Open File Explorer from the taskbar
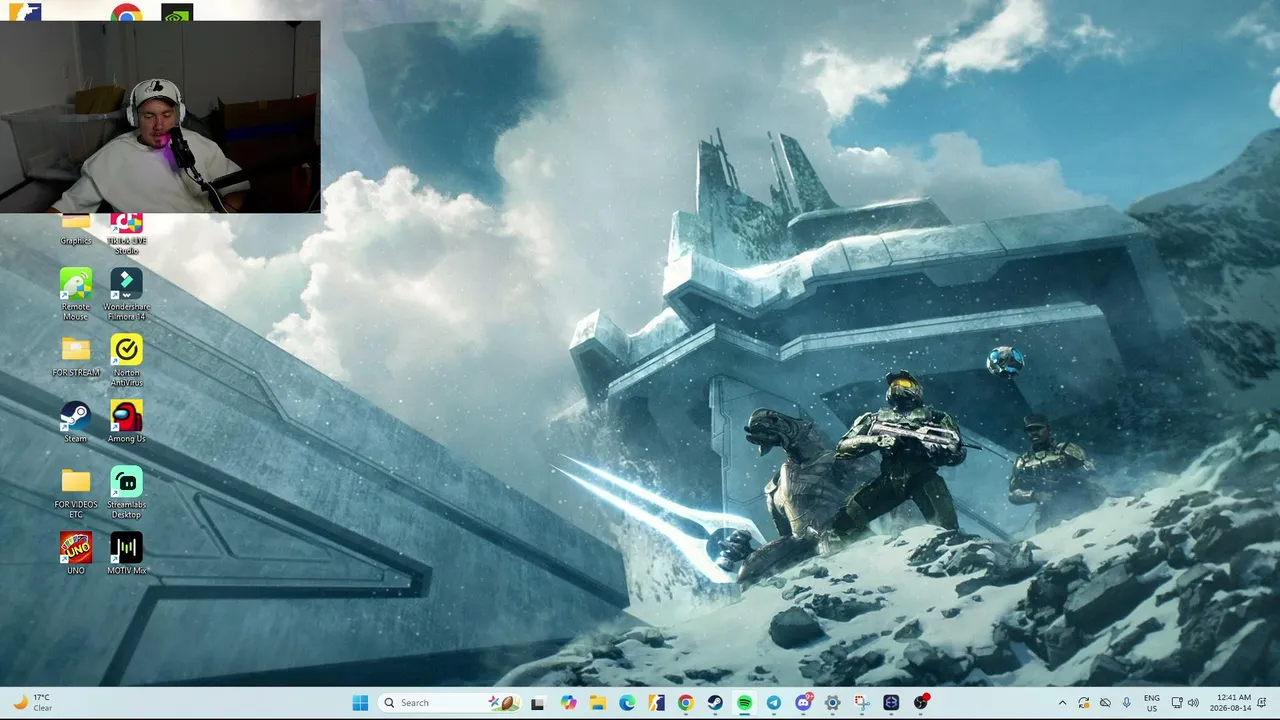The width and height of the screenshot is (1280, 720). coord(597,703)
